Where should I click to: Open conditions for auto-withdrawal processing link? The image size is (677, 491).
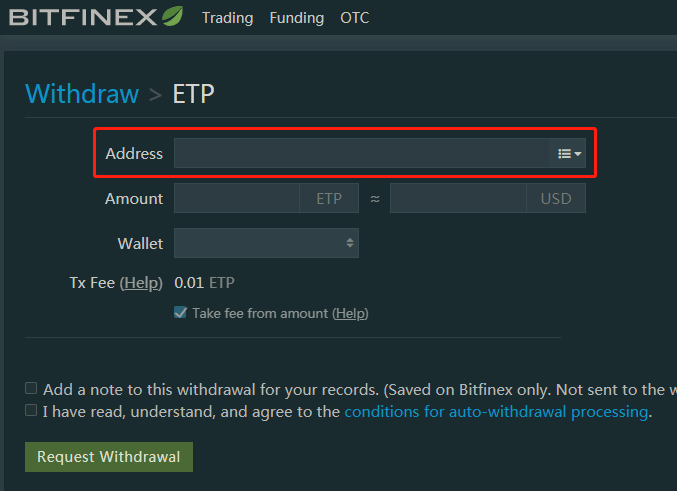pos(496,411)
